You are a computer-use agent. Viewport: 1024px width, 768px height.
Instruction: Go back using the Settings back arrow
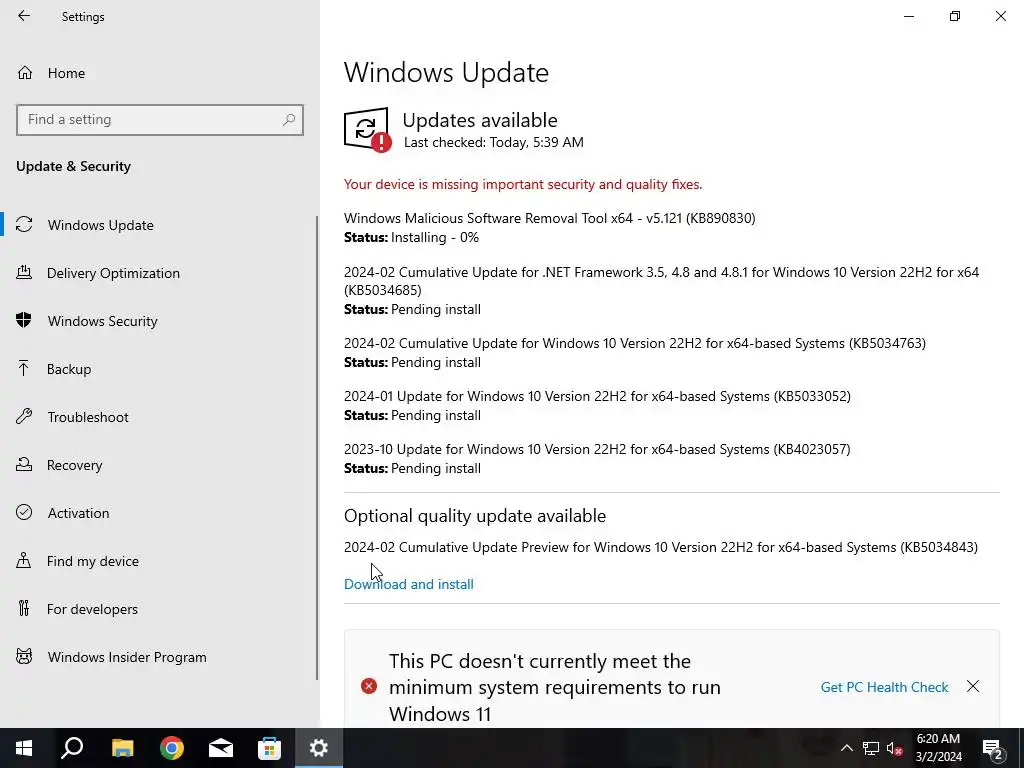(24, 16)
